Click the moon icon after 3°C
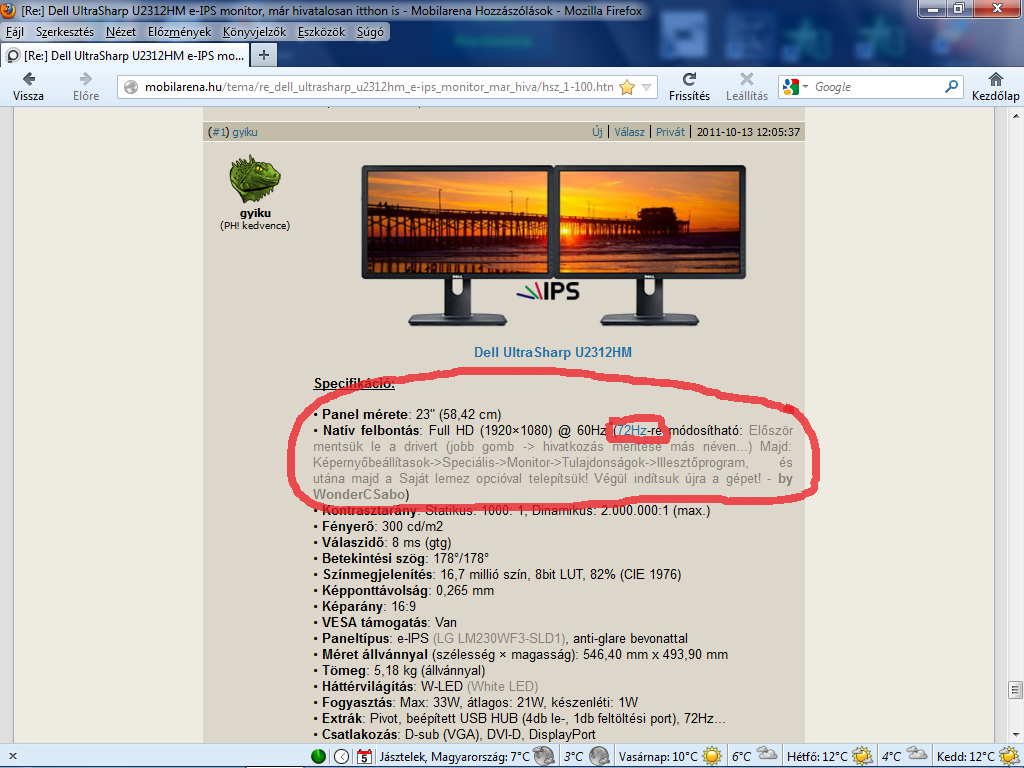This screenshot has height=768, width=1024. [599, 756]
